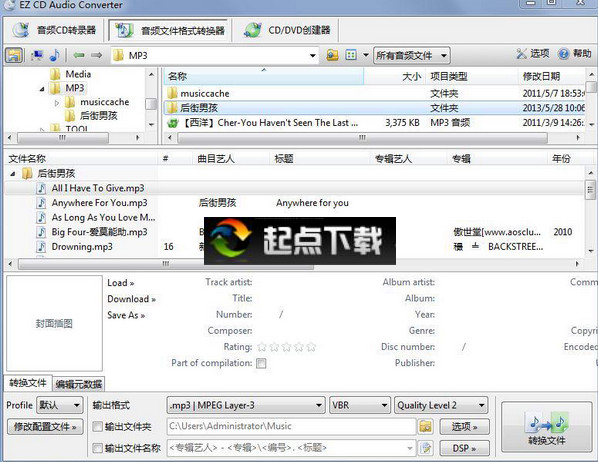This screenshot has width=598, height=462.
Task: Click the folder-up icon beside path box
Action: point(332,55)
